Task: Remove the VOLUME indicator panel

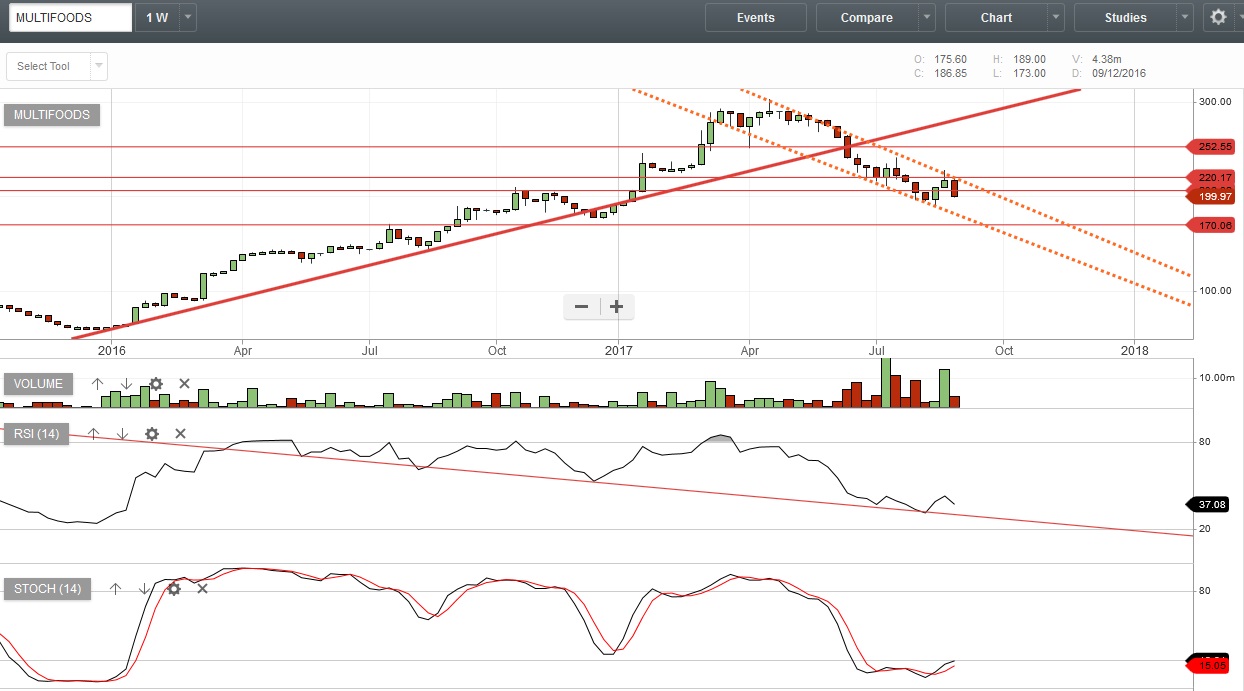Action: coord(184,384)
